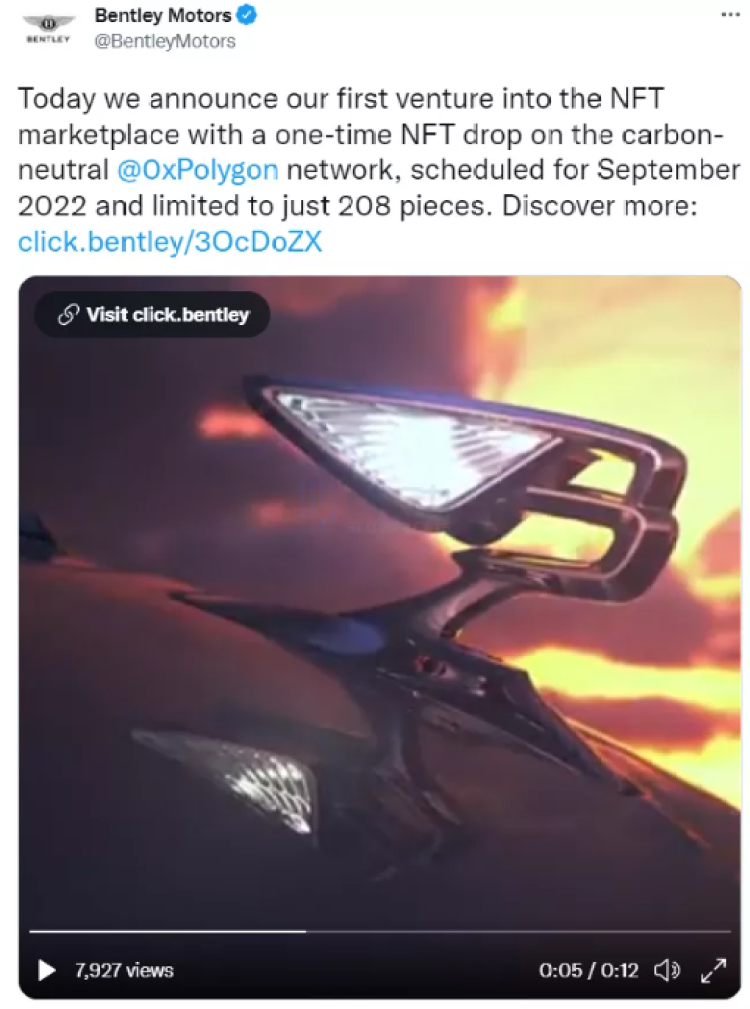Mute the video using the speaker icon
The height and width of the screenshot is (1009, 750).
(667, 970)
